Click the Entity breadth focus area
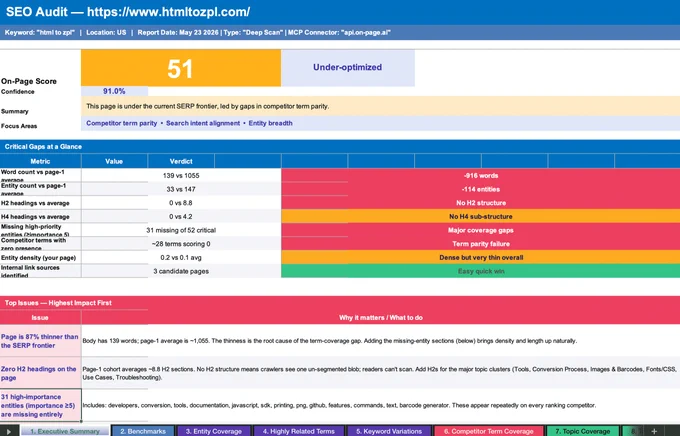680x436 pixels. [270, 123]
